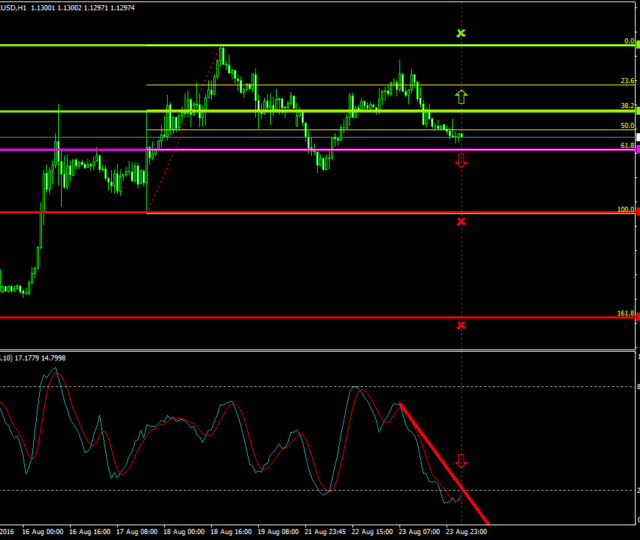
Task: Click the red down arrow below the magenta line
Action: coord(461,161)
